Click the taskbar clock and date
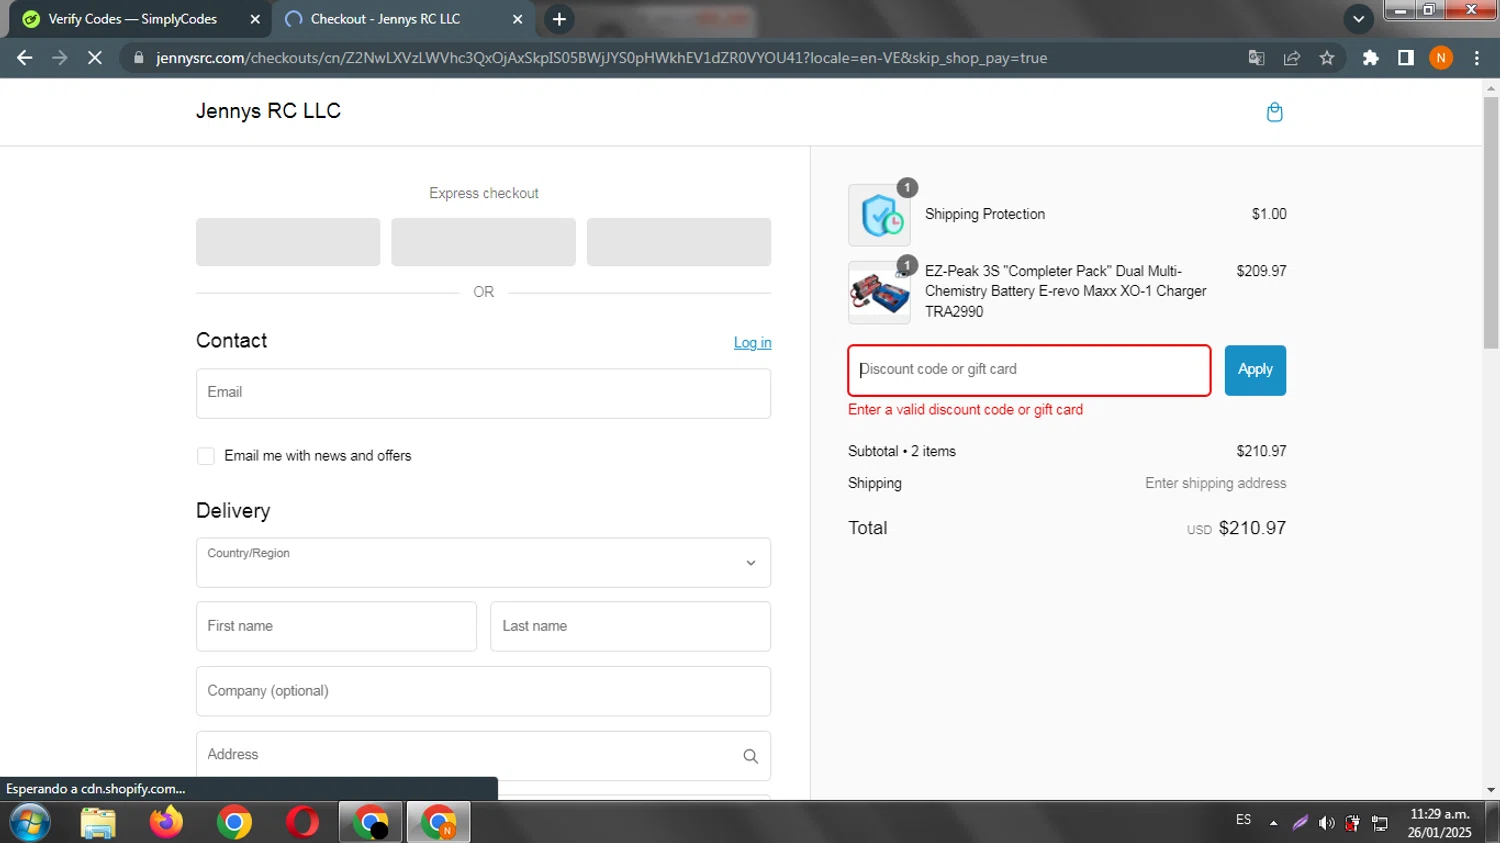The image size is (1500, 843). 1440,823
